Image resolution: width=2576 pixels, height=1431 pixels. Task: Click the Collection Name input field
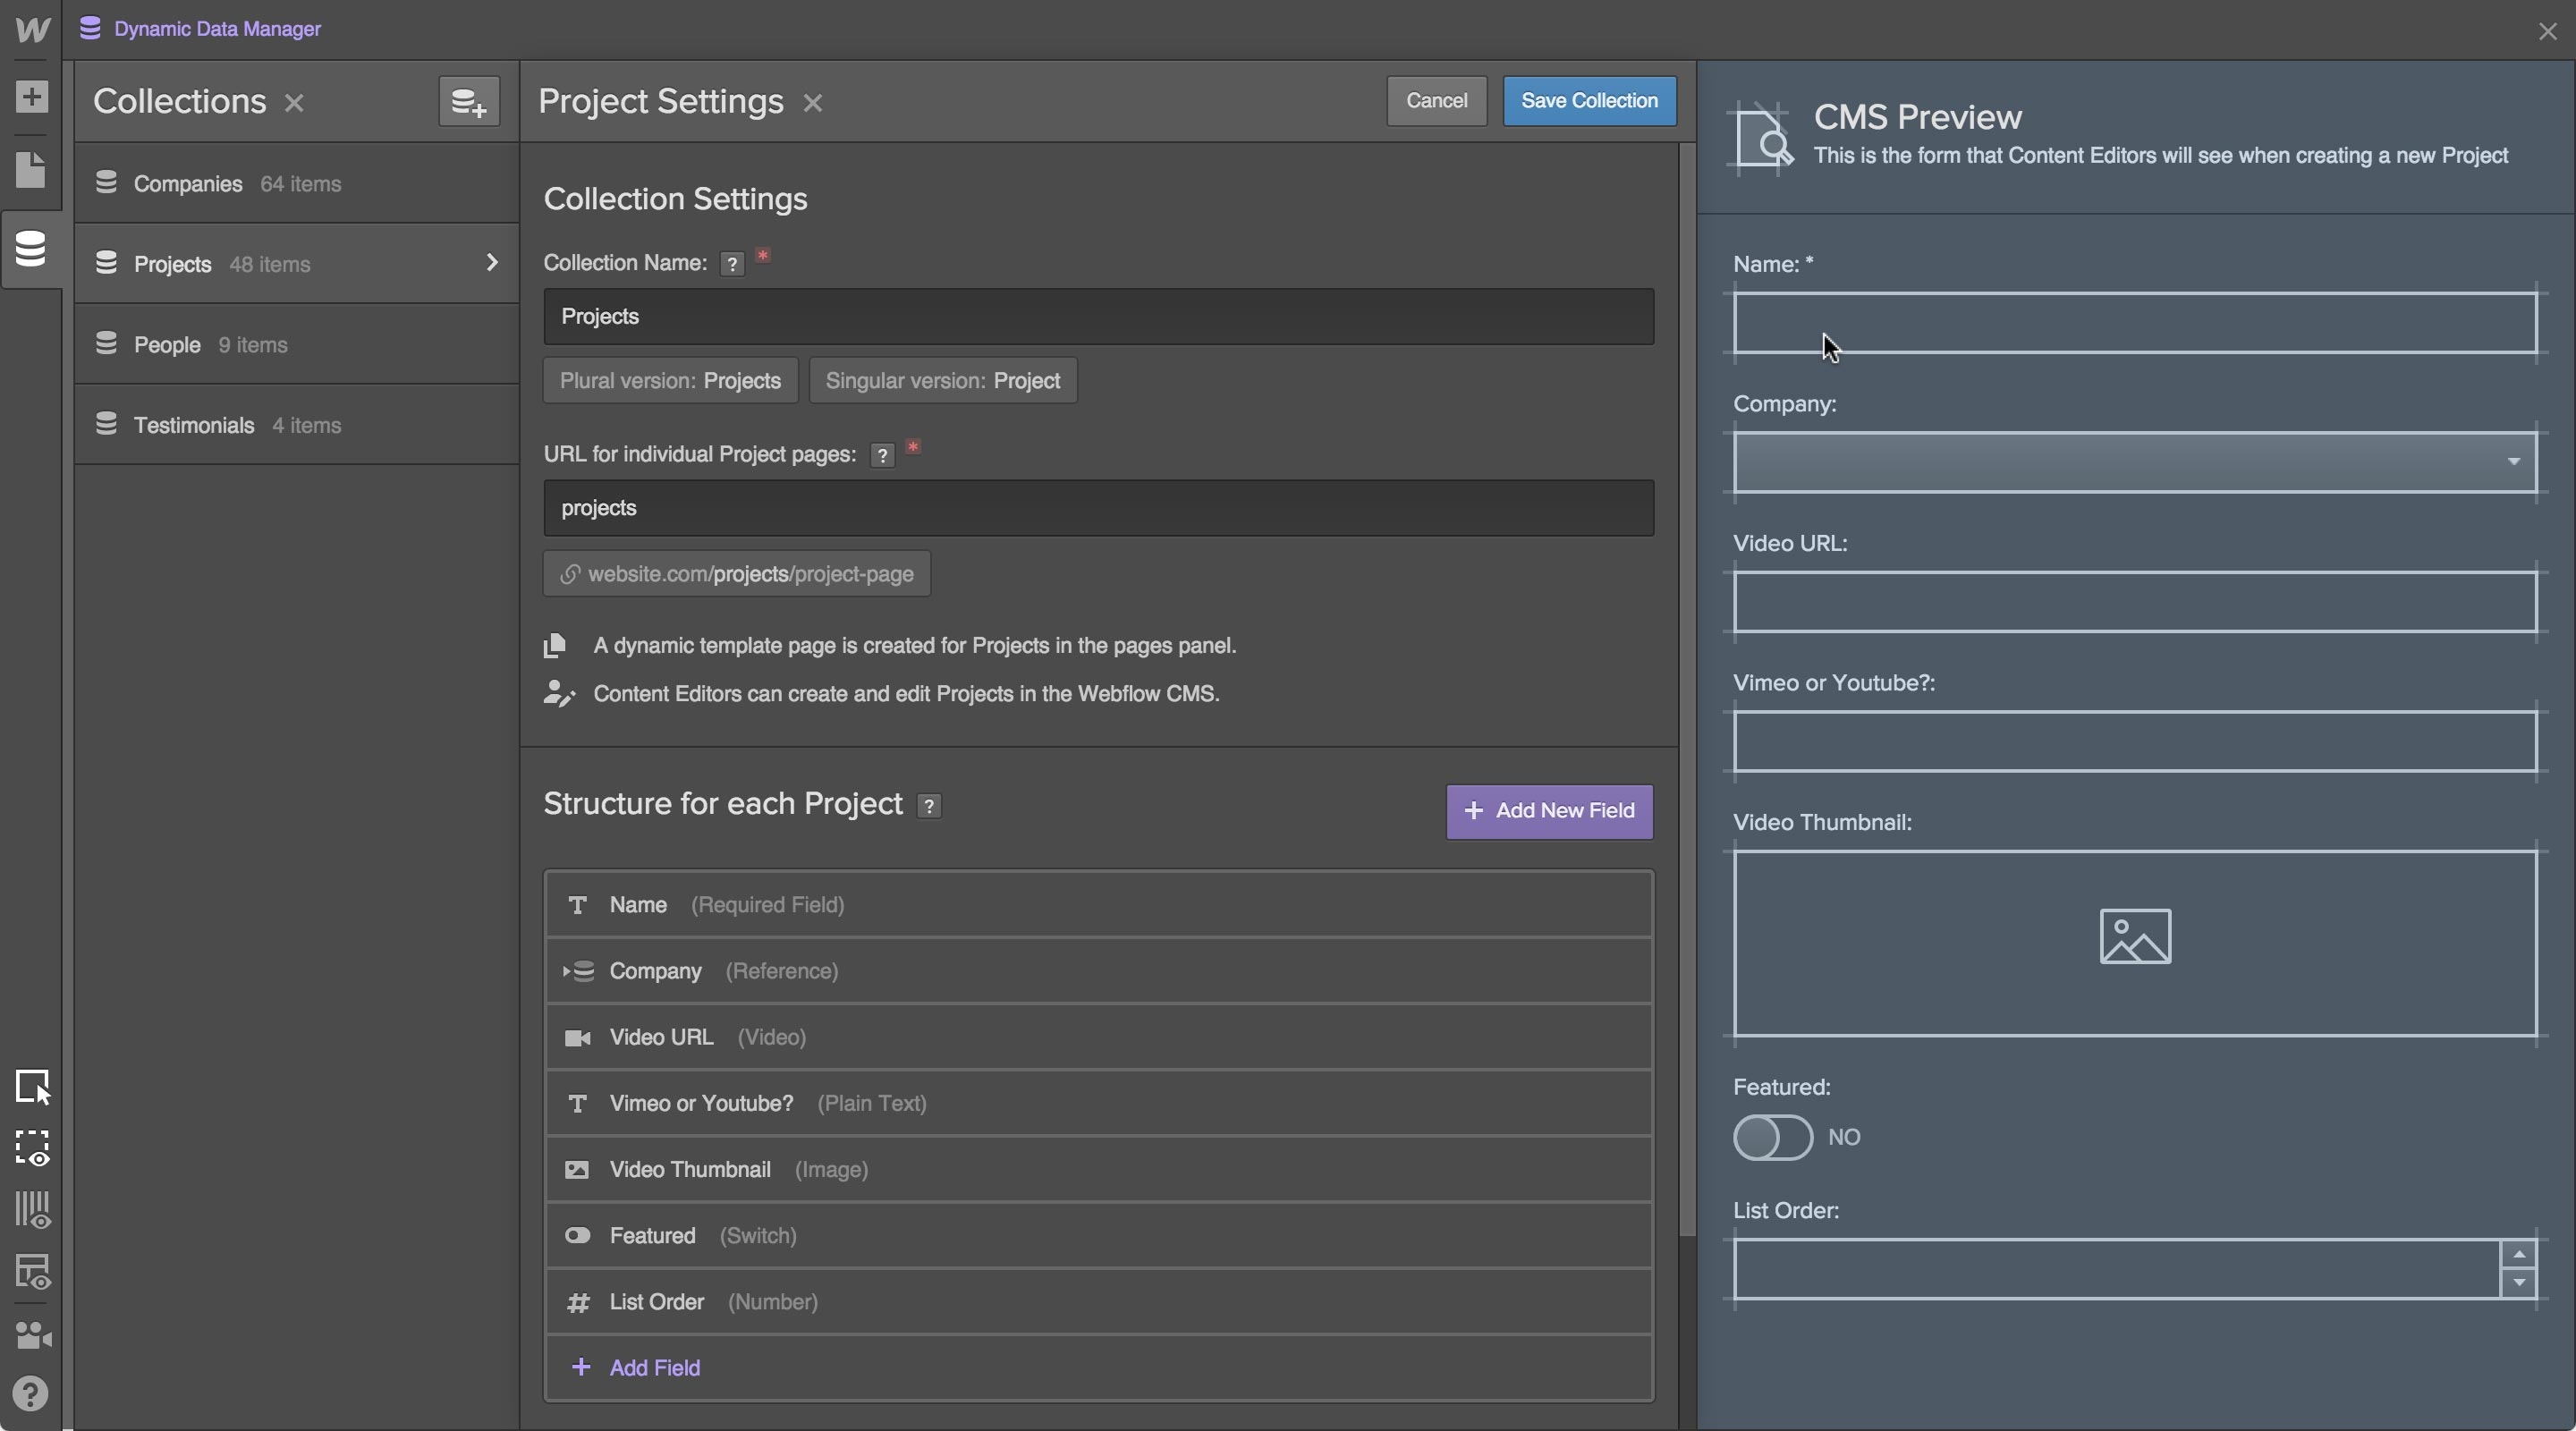coord(1098,317)
